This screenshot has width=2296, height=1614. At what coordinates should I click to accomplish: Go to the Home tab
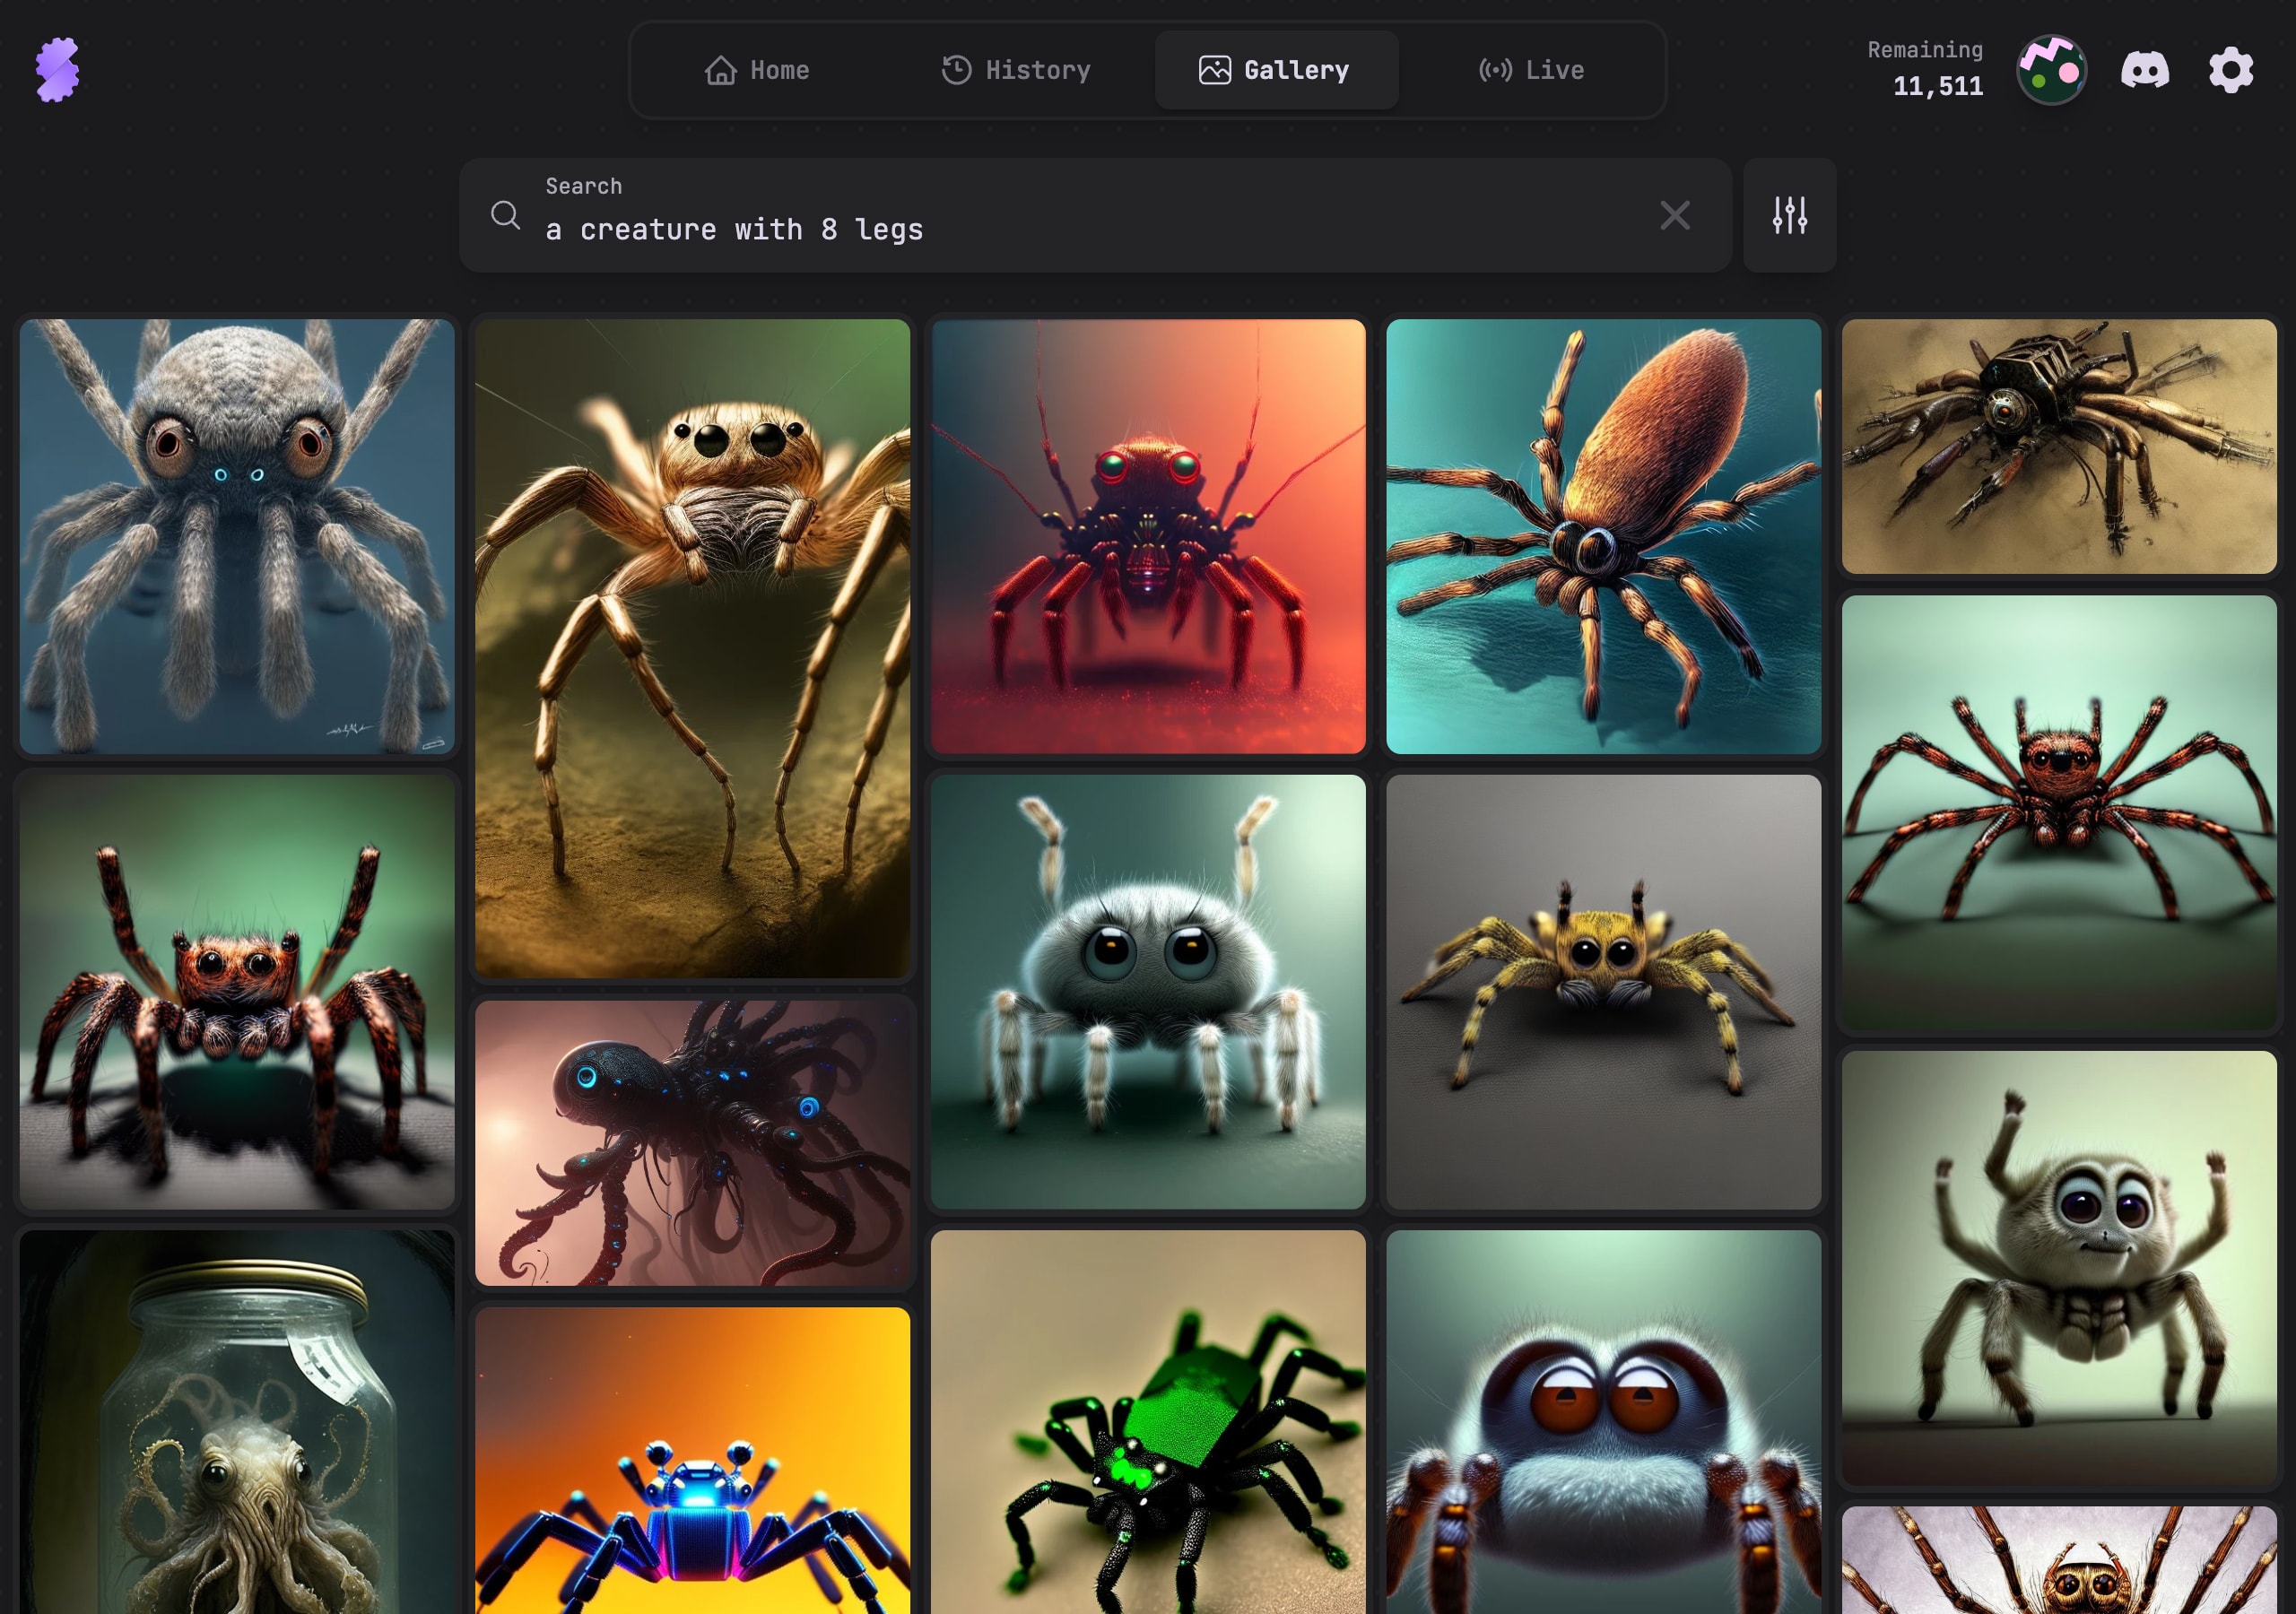click(x=757, y=70)
